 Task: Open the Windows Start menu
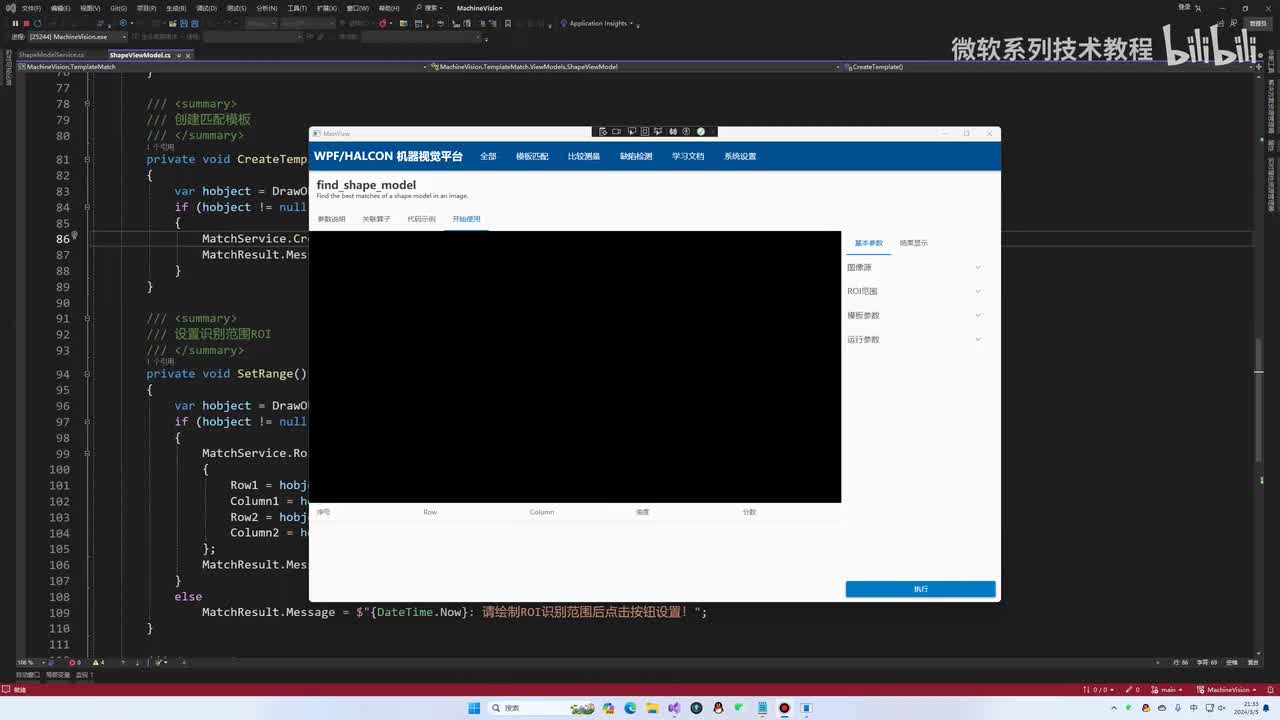474,708
